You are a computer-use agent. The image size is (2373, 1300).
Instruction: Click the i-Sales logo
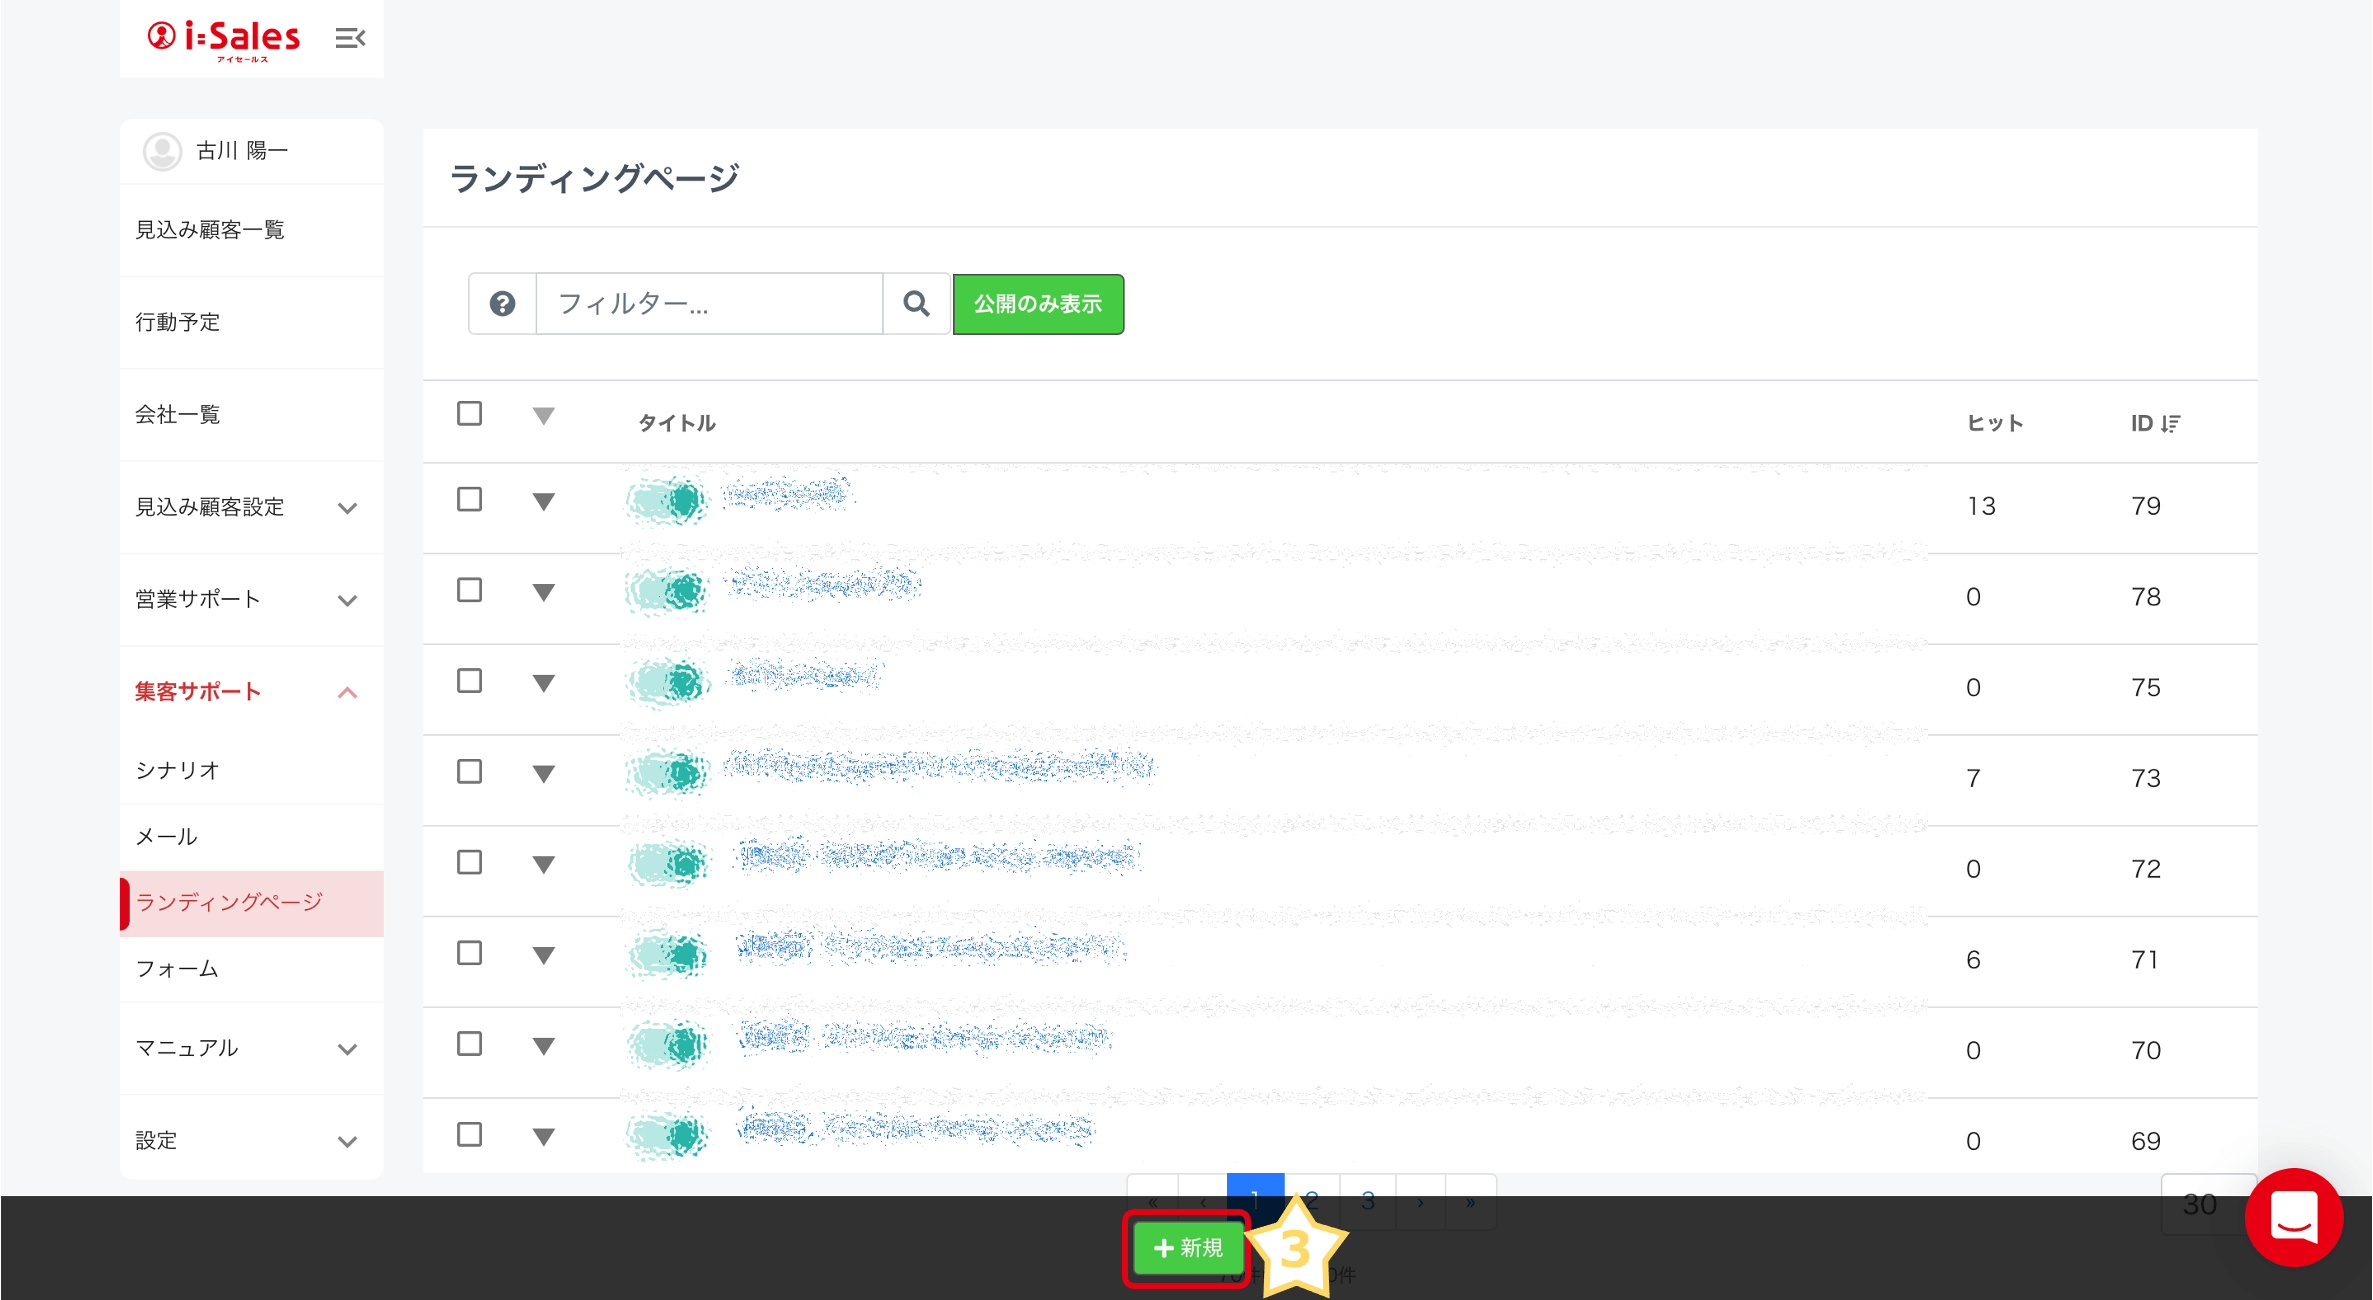point(224,39)
